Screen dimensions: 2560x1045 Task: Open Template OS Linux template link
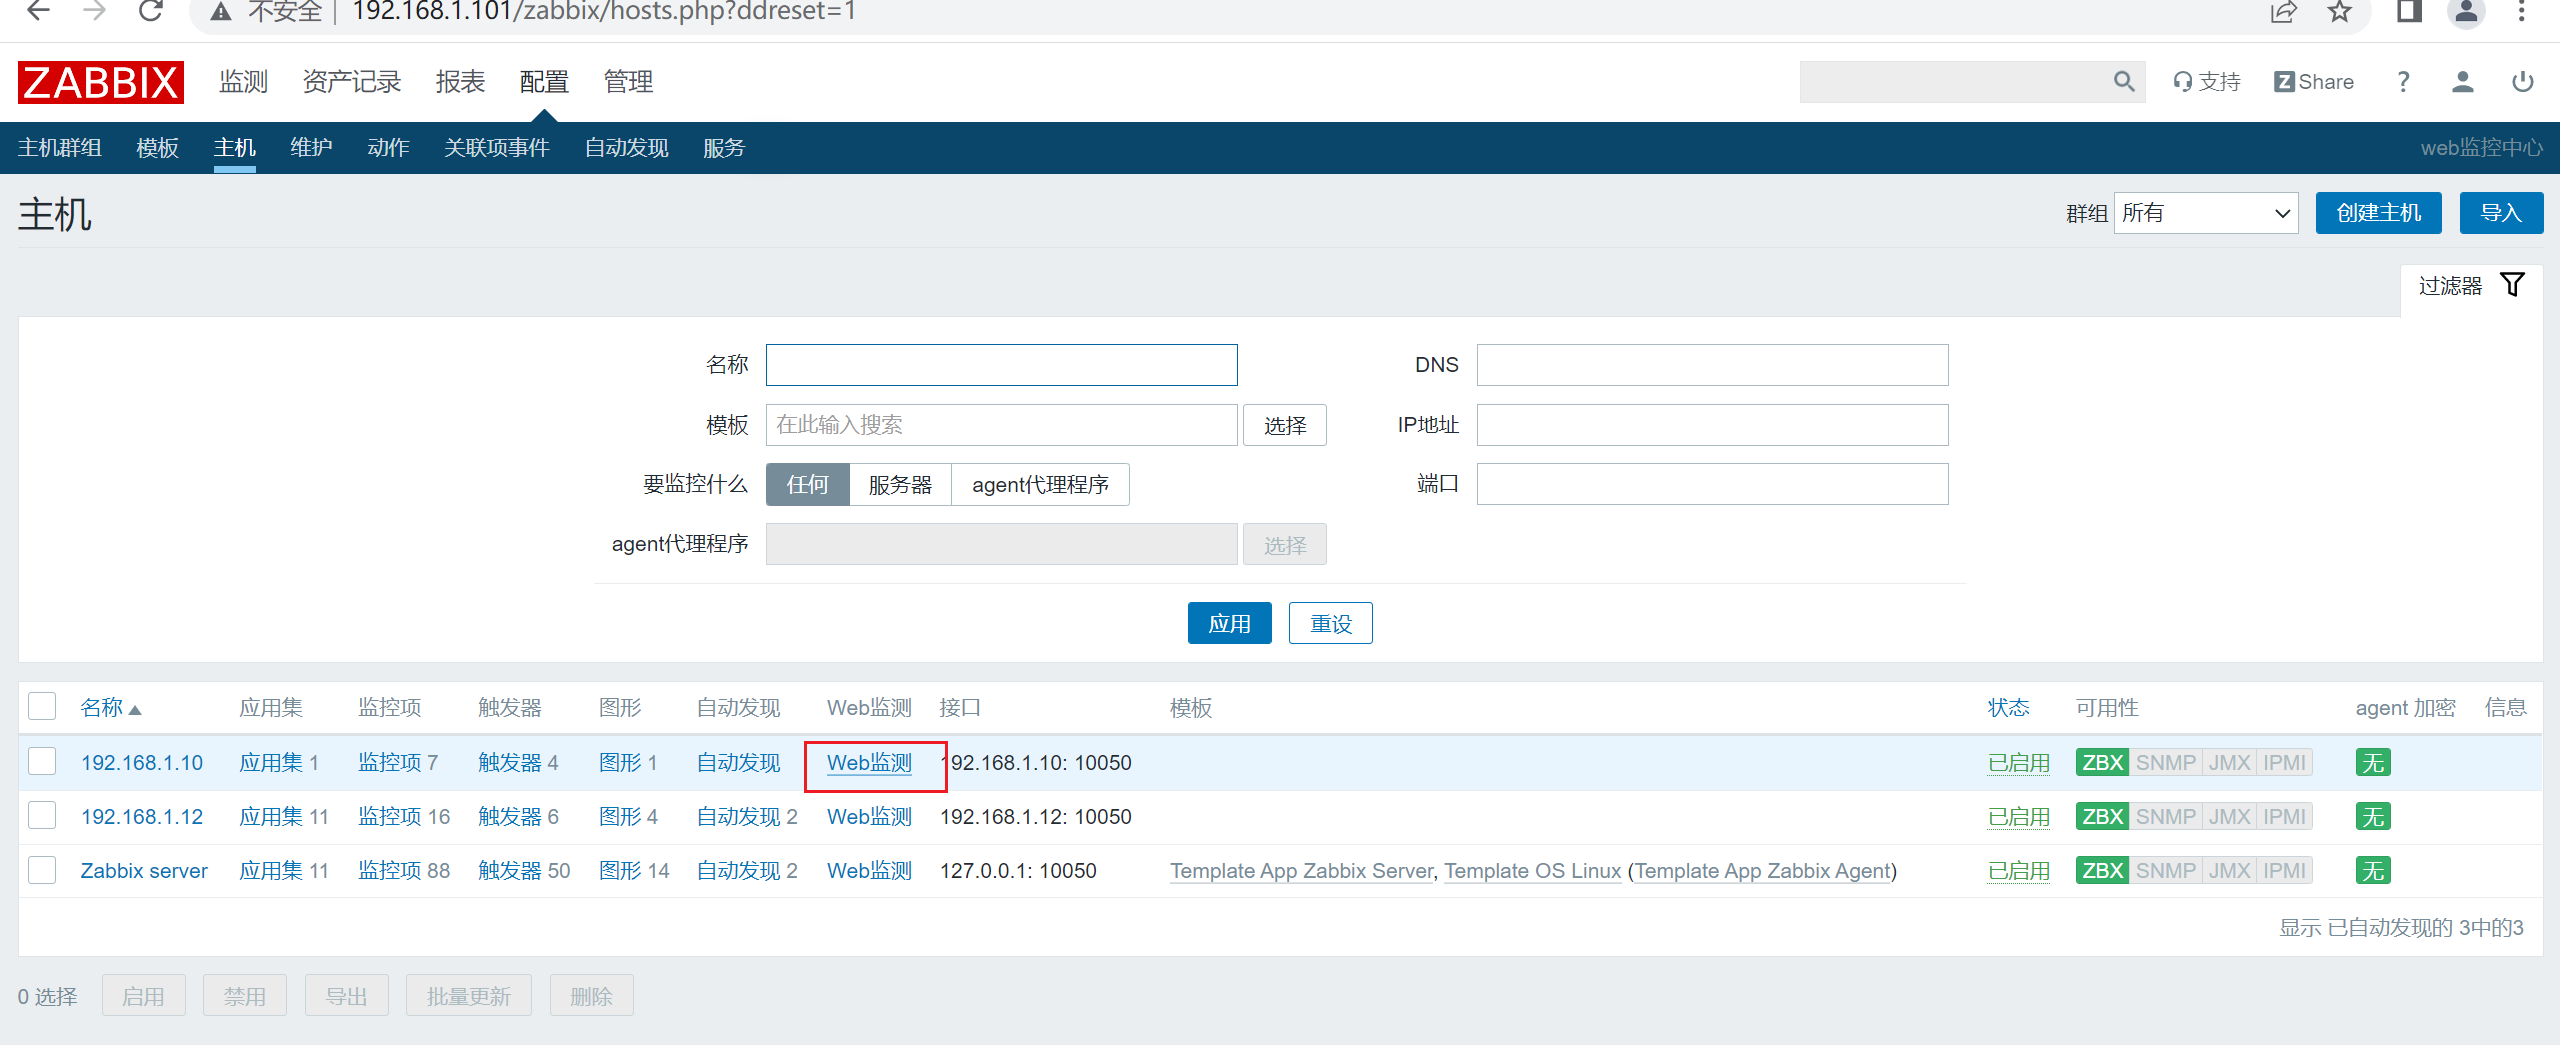(x=1533, y=871)
